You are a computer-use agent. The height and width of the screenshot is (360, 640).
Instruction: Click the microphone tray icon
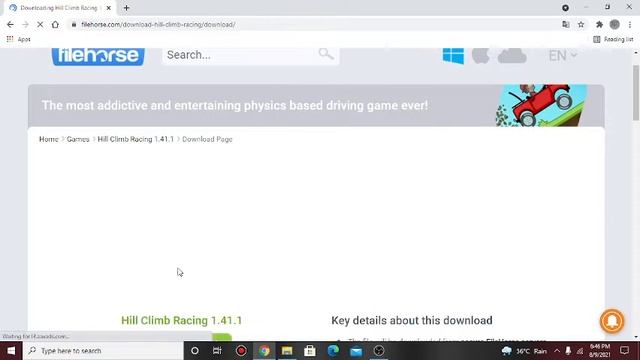pyautogui.click(x=568, y=351)
